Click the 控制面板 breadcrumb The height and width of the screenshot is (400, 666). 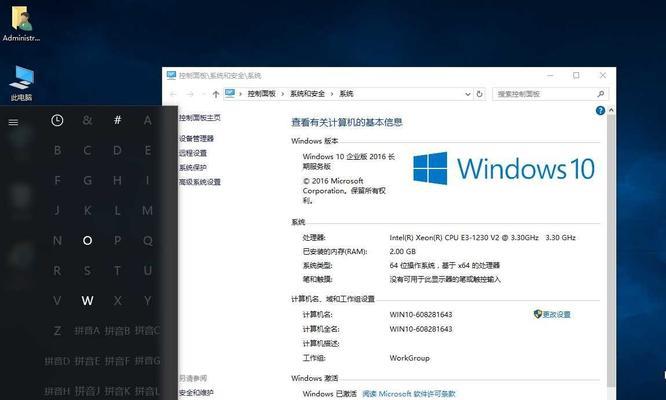pos(262,94)
